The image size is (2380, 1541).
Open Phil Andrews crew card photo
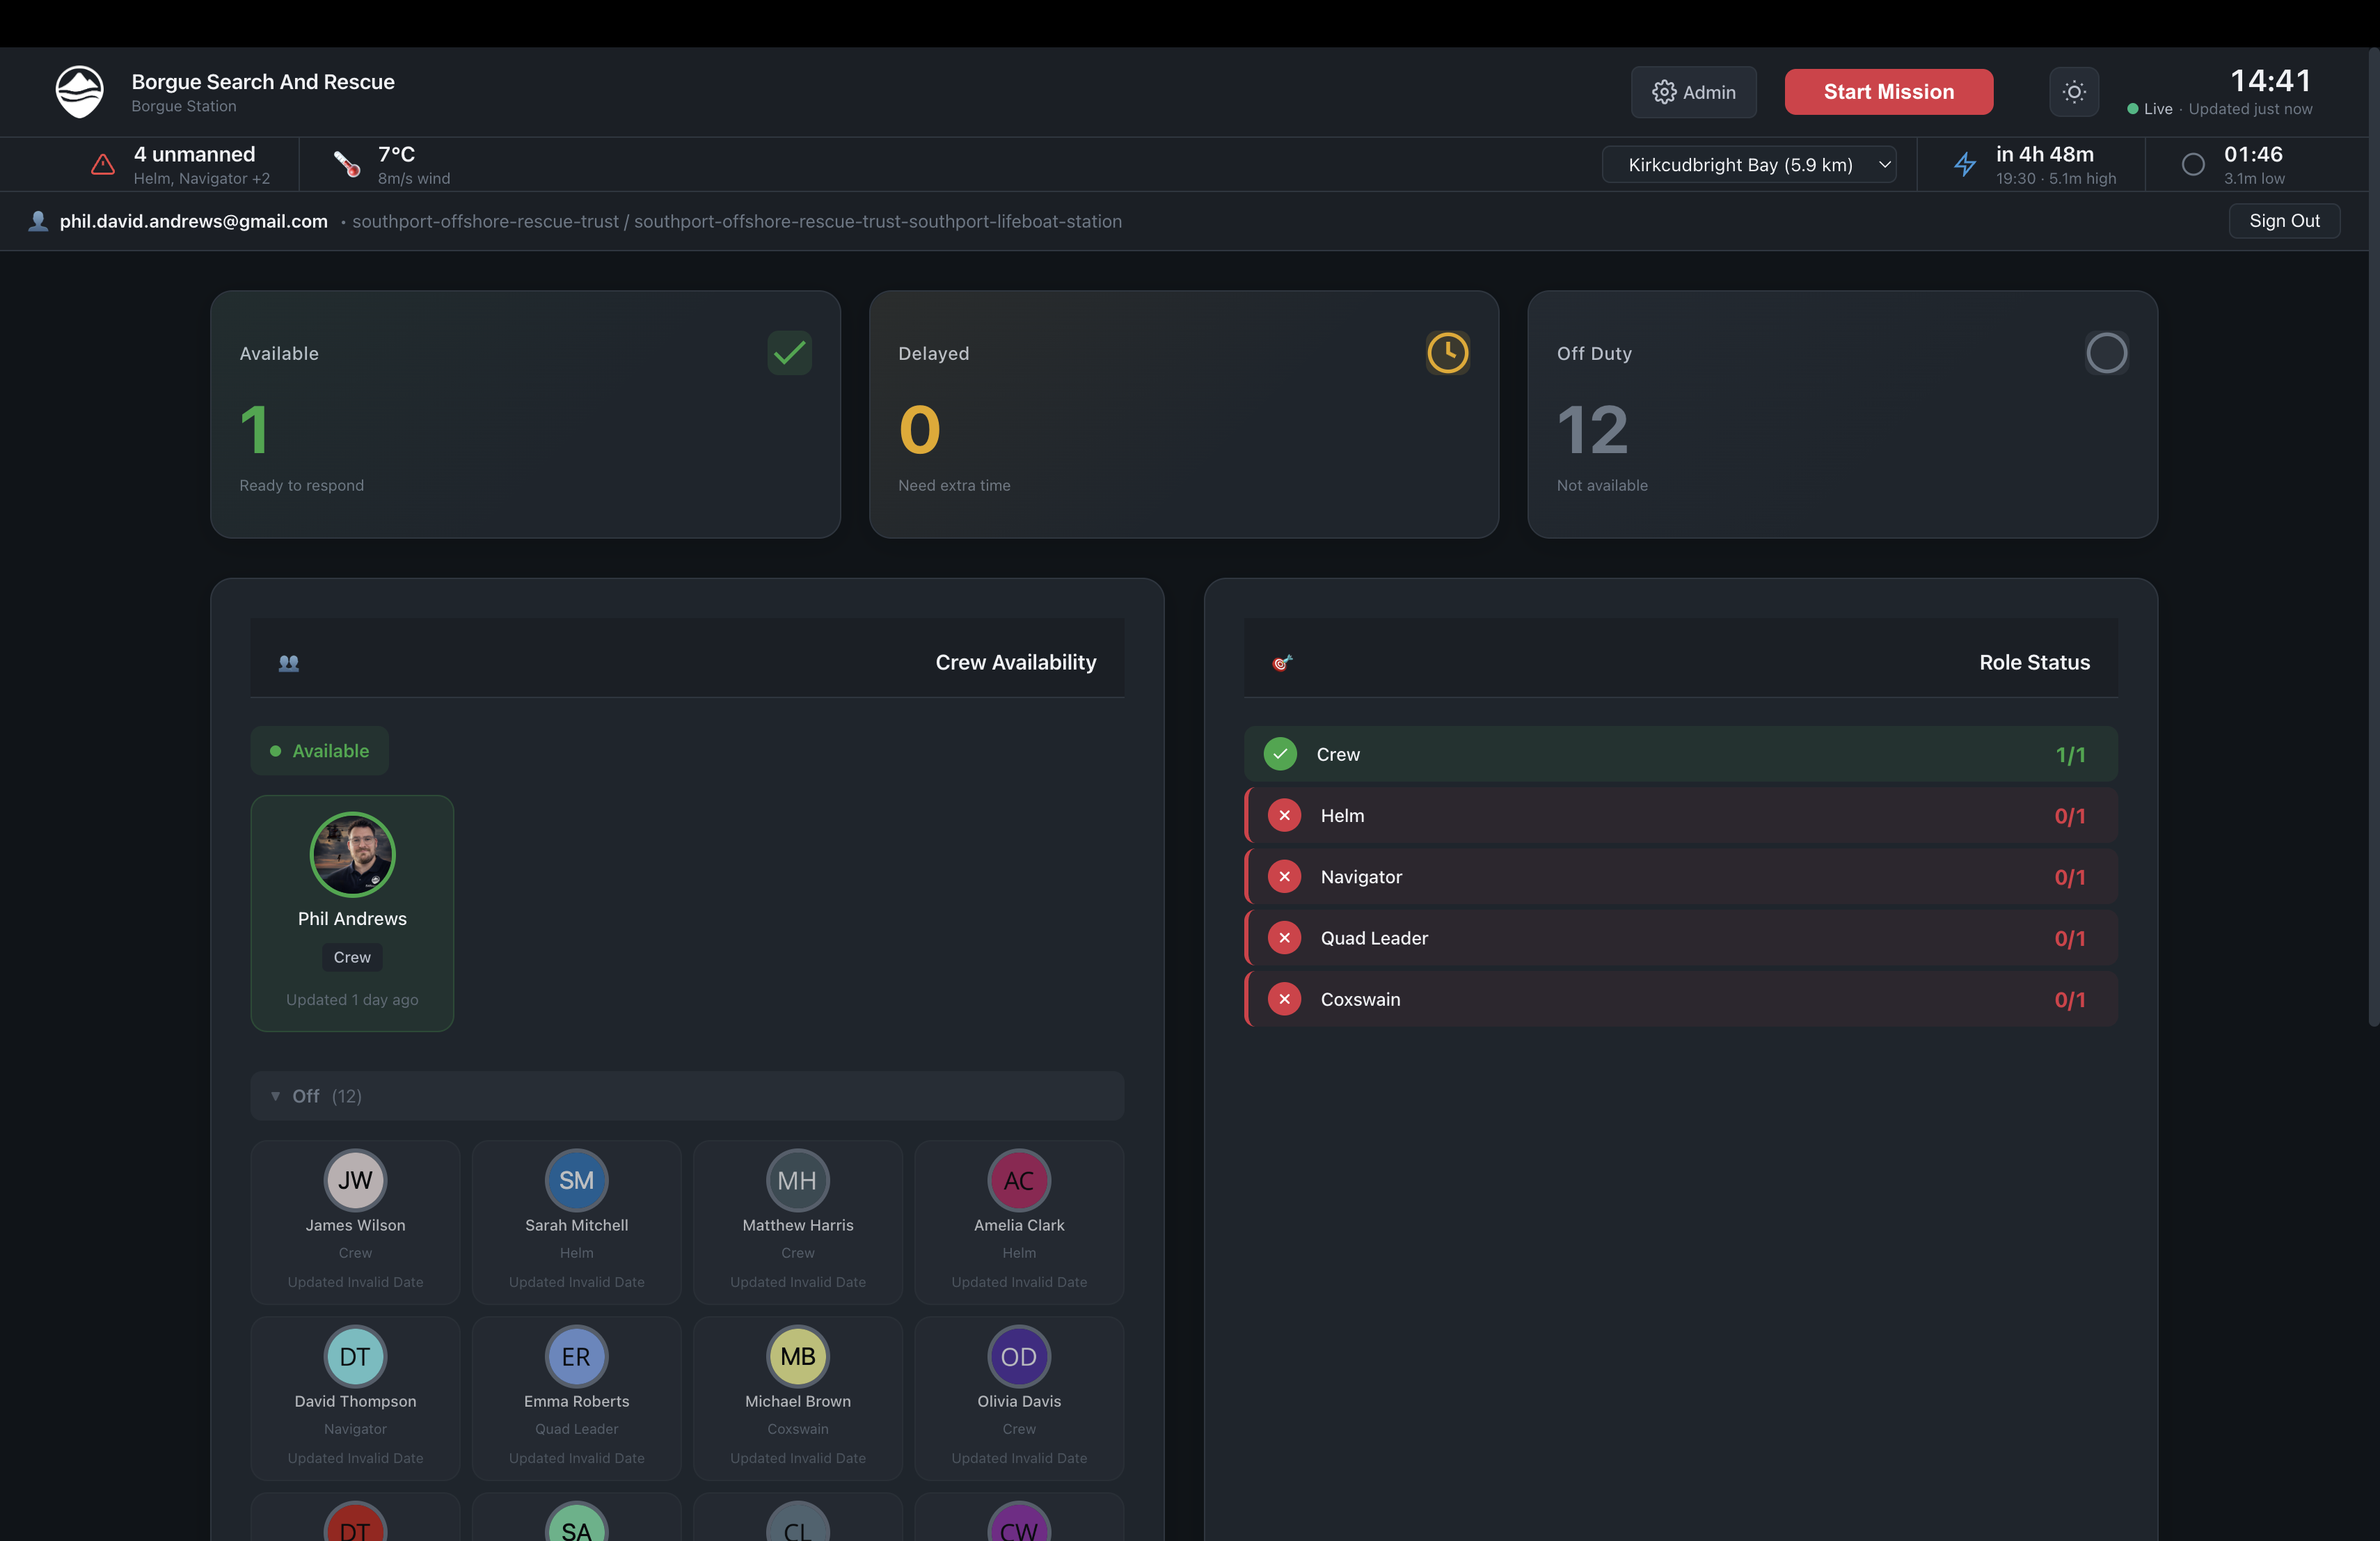pos(352,855)
